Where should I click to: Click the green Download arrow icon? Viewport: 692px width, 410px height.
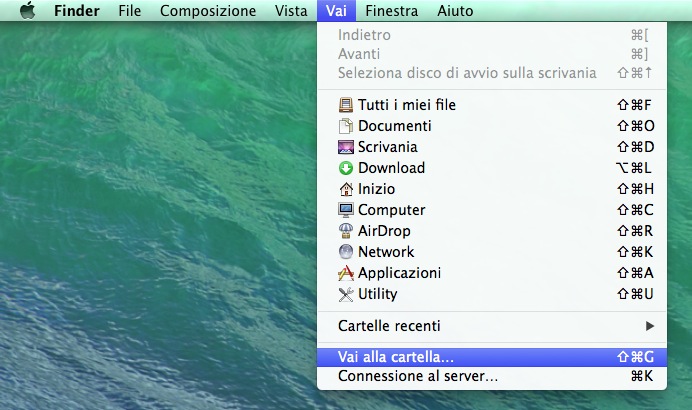pos(346,168)
